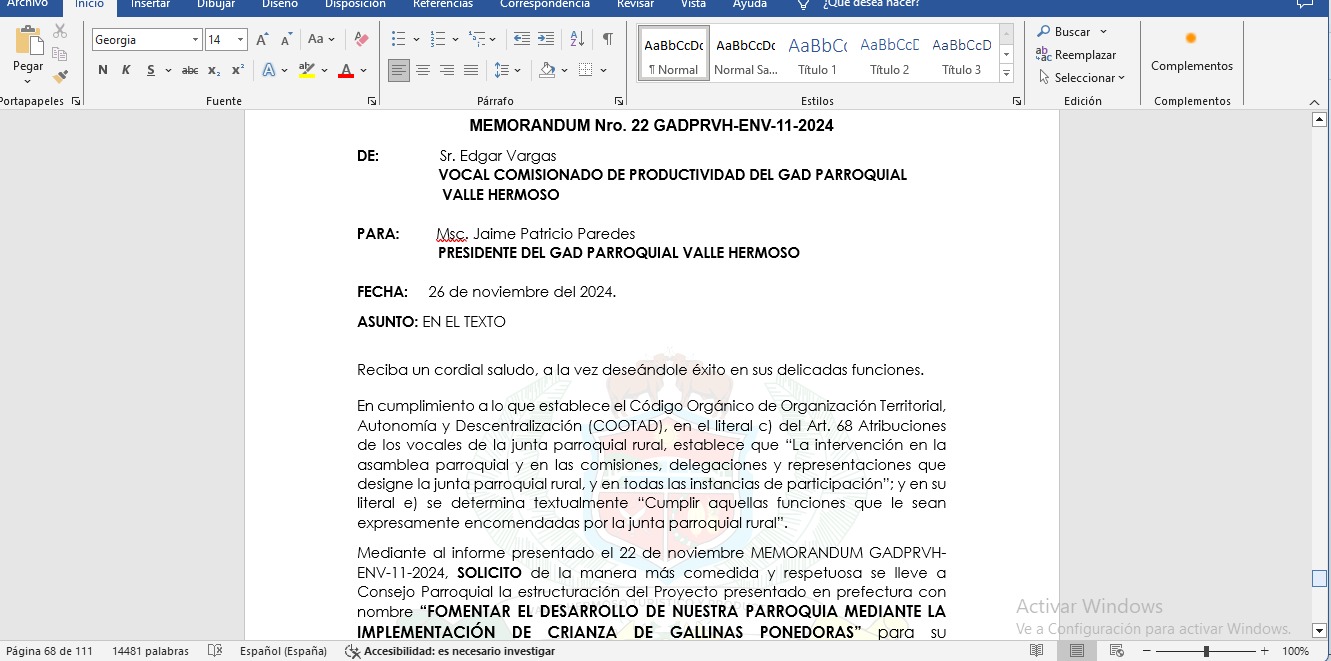Click the Clear Formatting eraser icon
The width and height of the screenshot is (1331, 661).
(362, 40)
